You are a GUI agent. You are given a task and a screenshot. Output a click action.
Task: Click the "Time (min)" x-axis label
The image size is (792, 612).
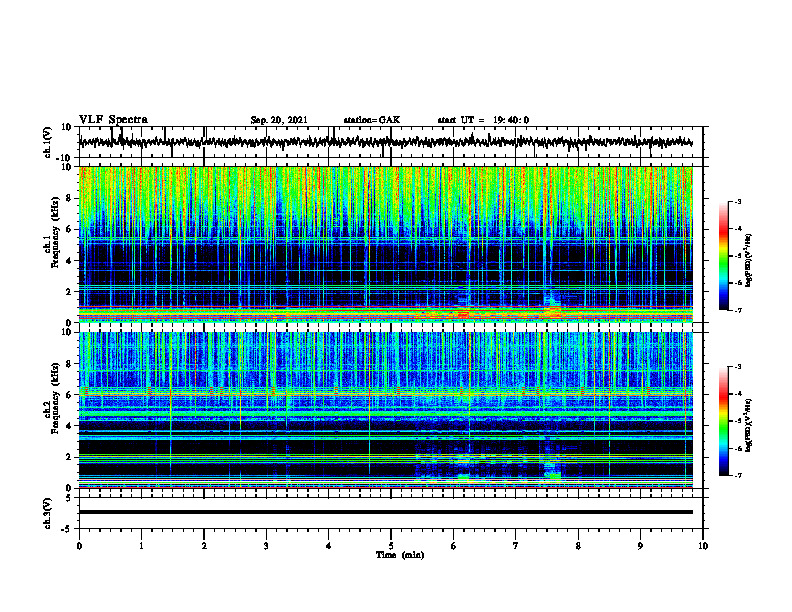tap(400, 555)
